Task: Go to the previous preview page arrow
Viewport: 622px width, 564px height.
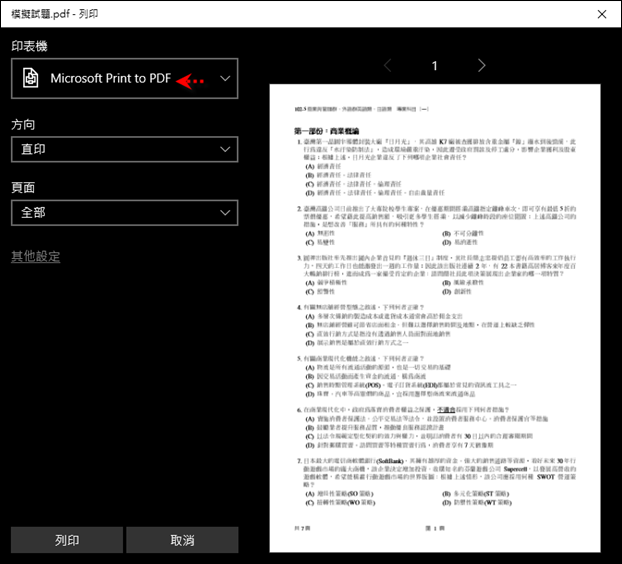Action: [x=388, y=65]
